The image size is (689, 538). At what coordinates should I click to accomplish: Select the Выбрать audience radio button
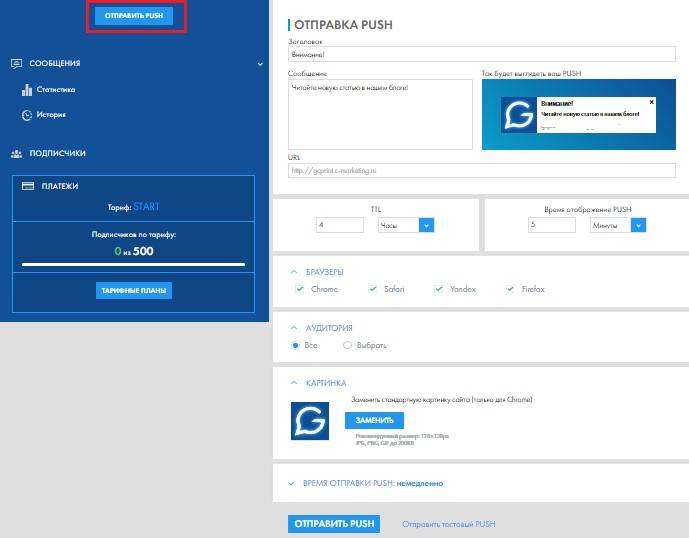tap(347, 345)
